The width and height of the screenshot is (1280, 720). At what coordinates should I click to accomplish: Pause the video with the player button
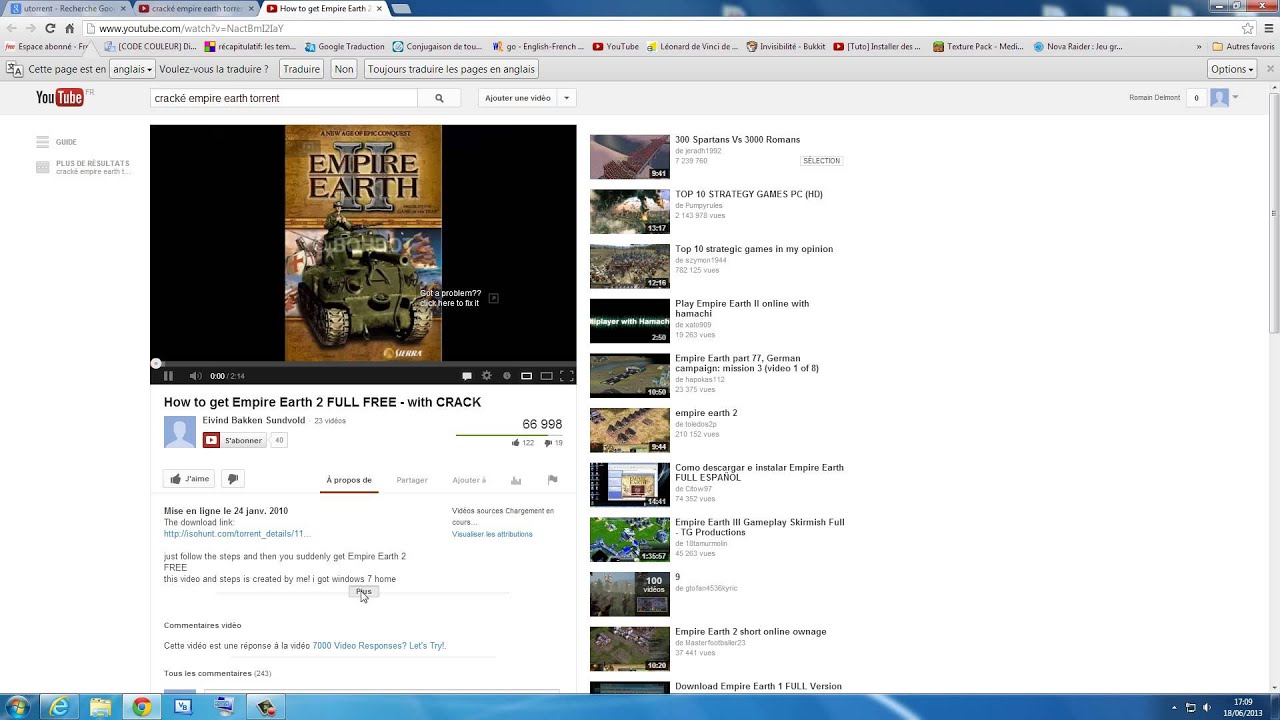(x=168, y=376)
